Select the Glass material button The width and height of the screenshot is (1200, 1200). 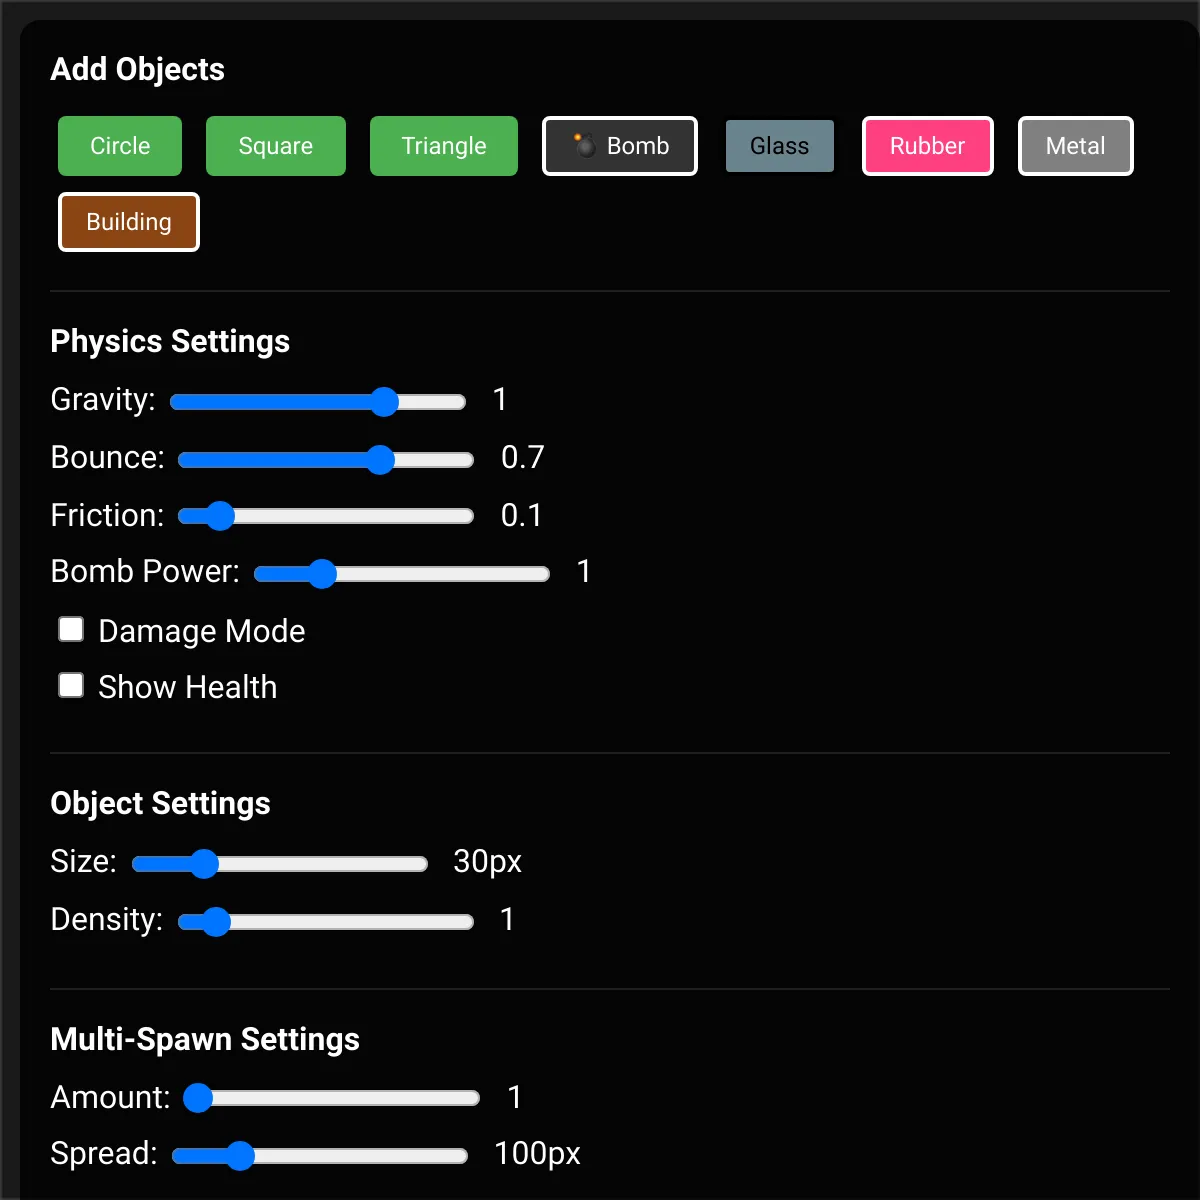pyautogui.click(x=779, y=146)
